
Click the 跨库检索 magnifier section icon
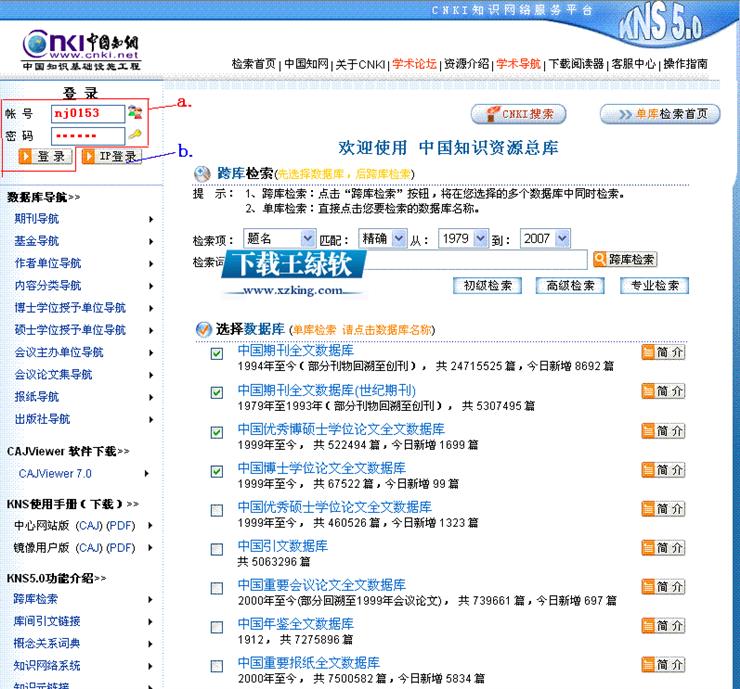pos(202,174)
